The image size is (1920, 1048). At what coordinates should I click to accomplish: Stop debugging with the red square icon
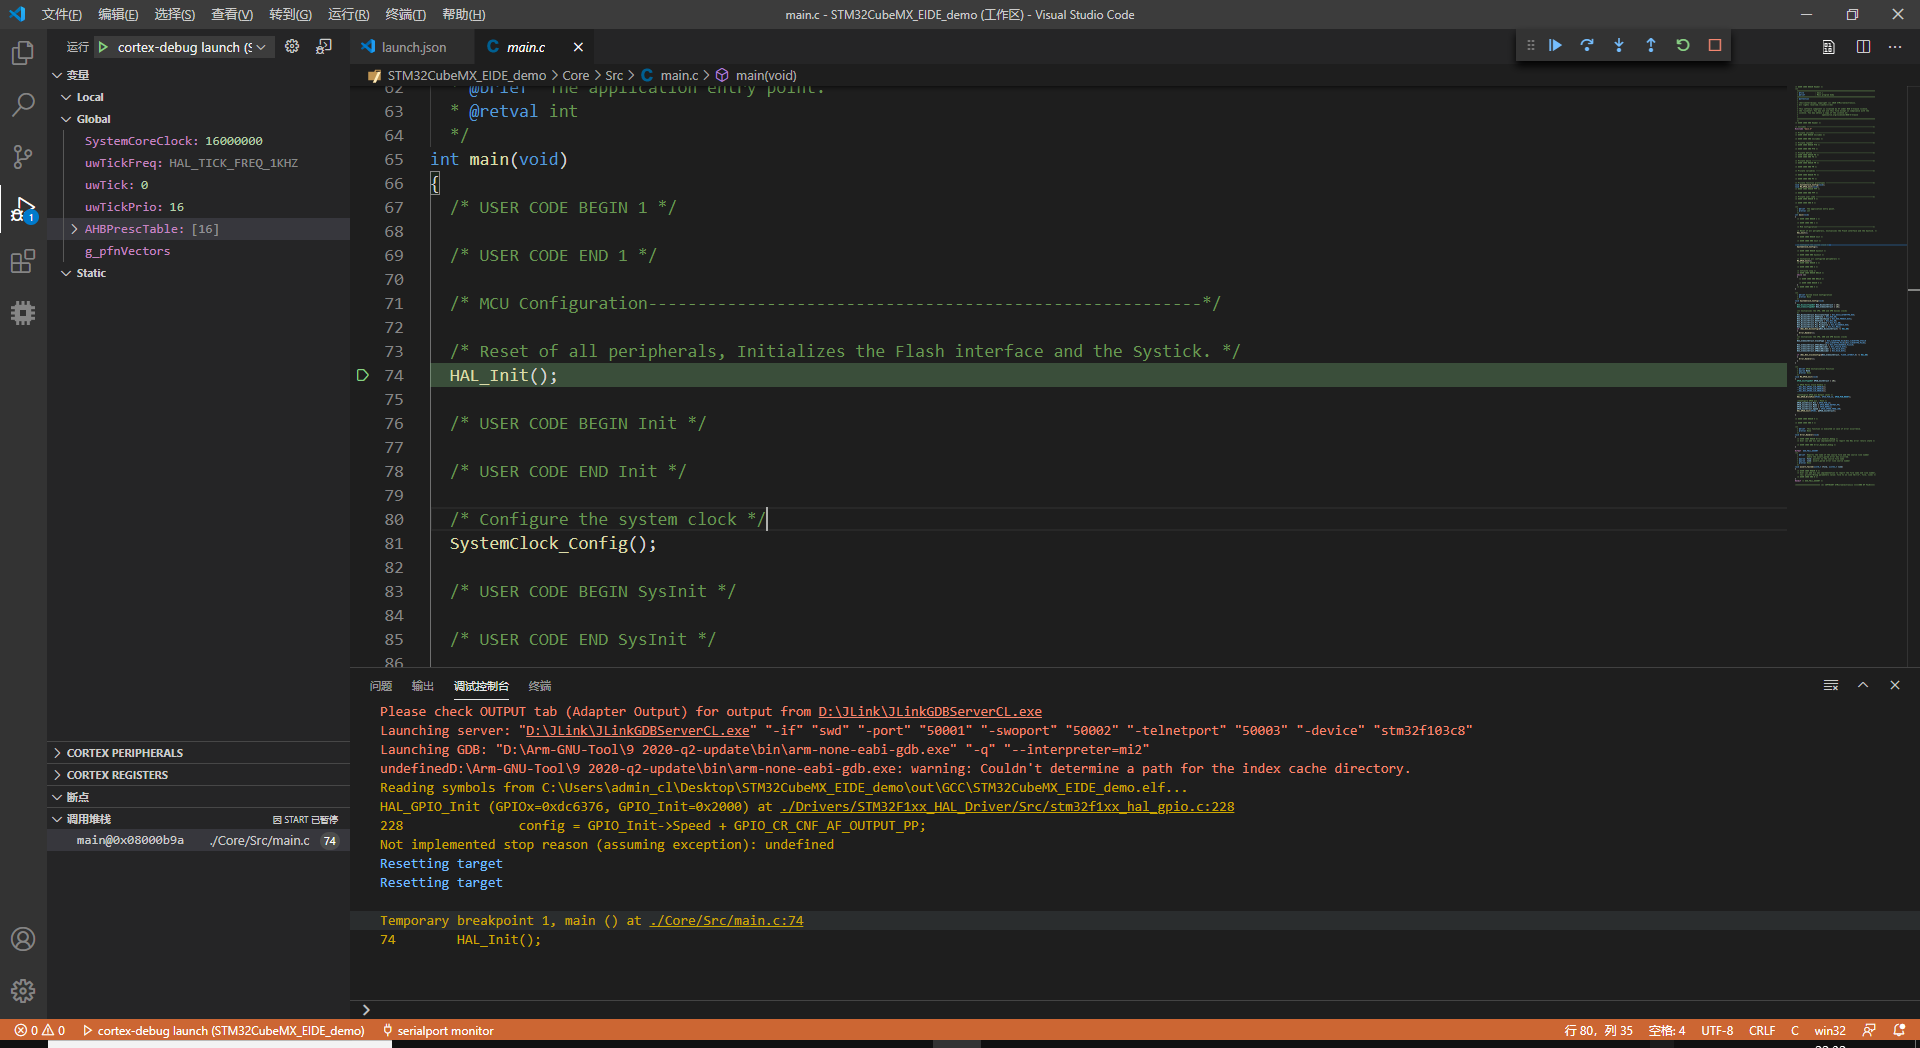pos(1714,45)
